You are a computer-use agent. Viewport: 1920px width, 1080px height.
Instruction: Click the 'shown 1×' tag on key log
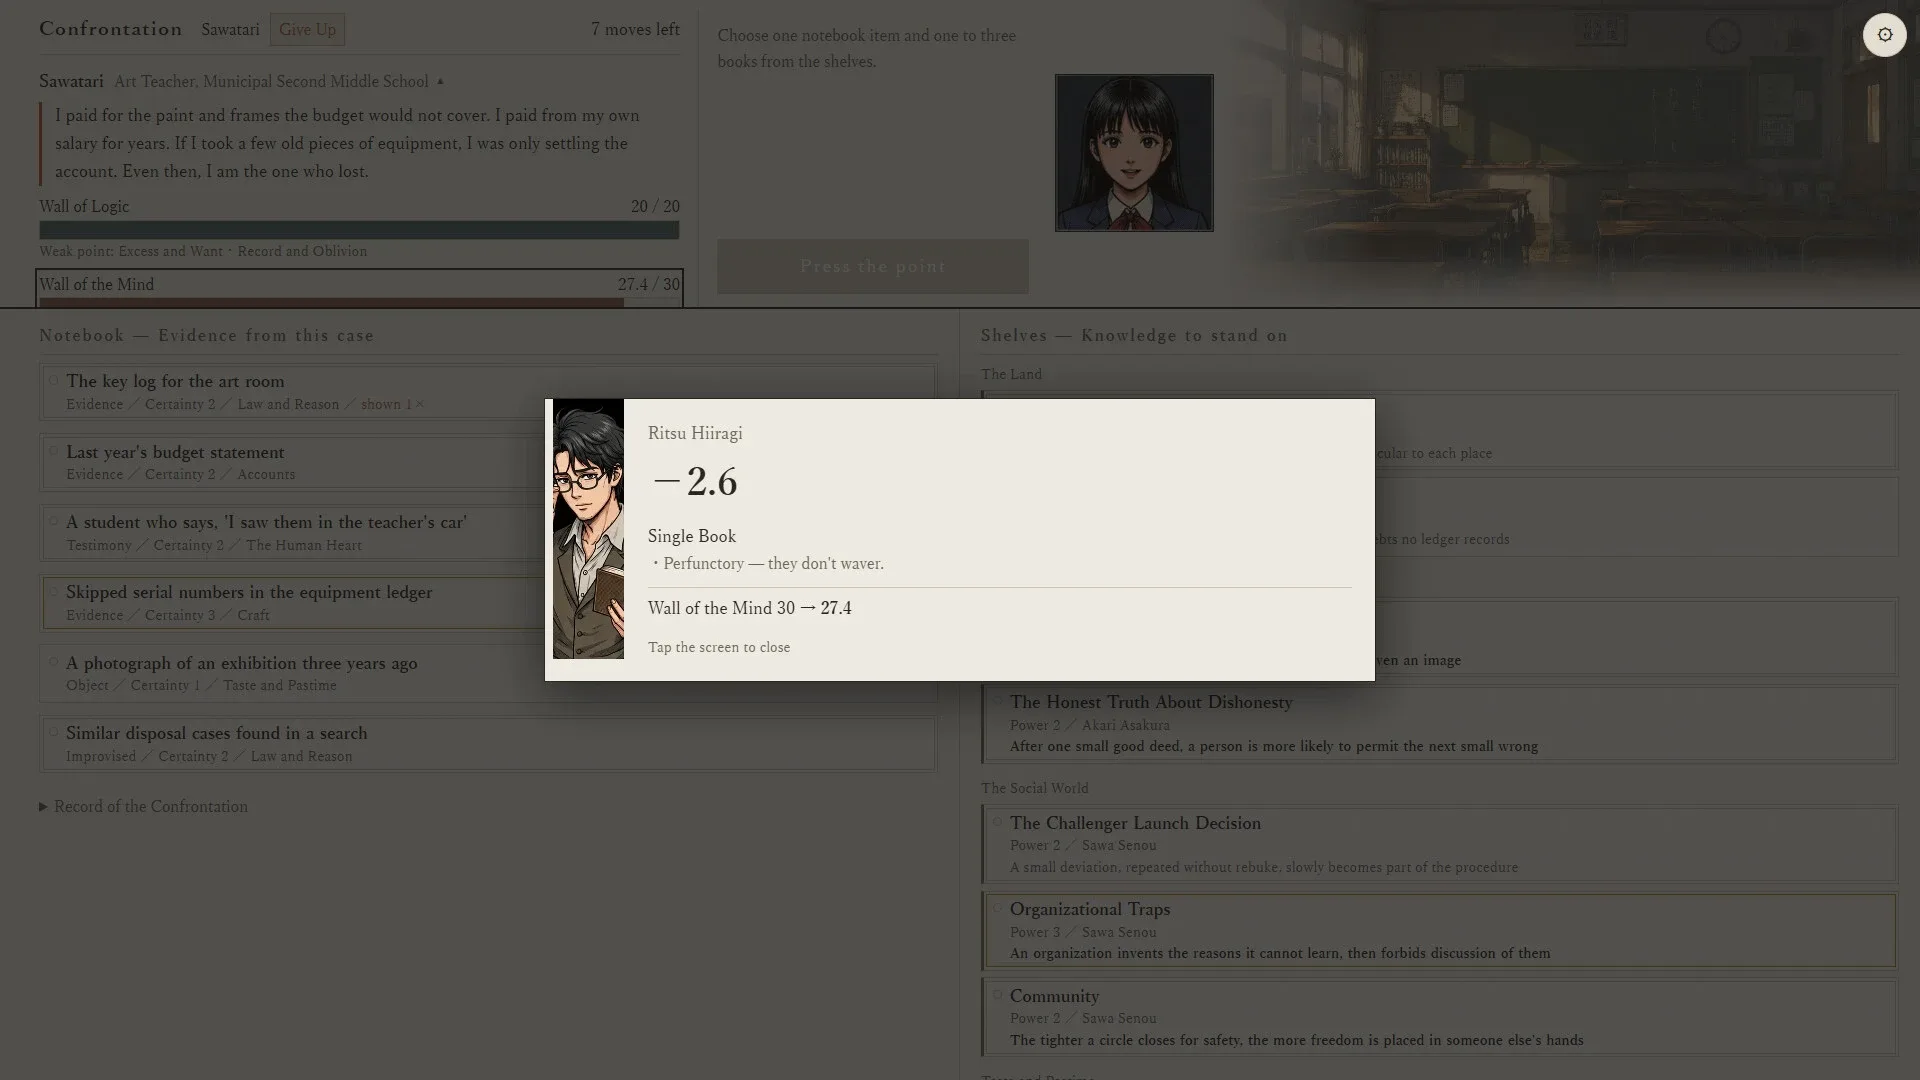tap(392, 404)
